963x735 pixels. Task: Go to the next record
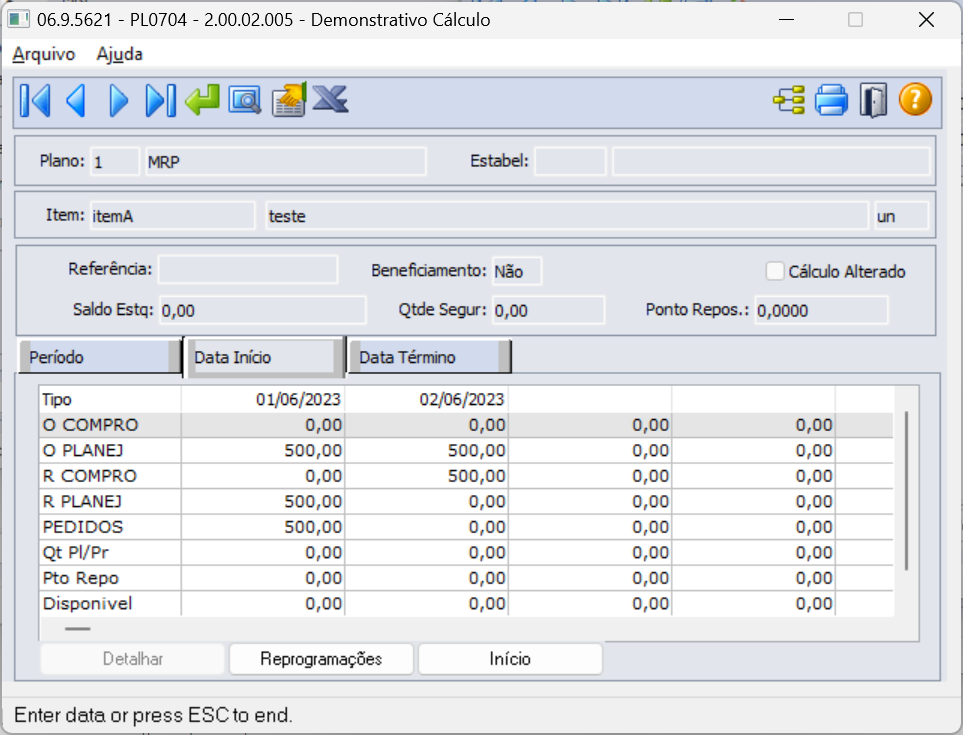118,100
